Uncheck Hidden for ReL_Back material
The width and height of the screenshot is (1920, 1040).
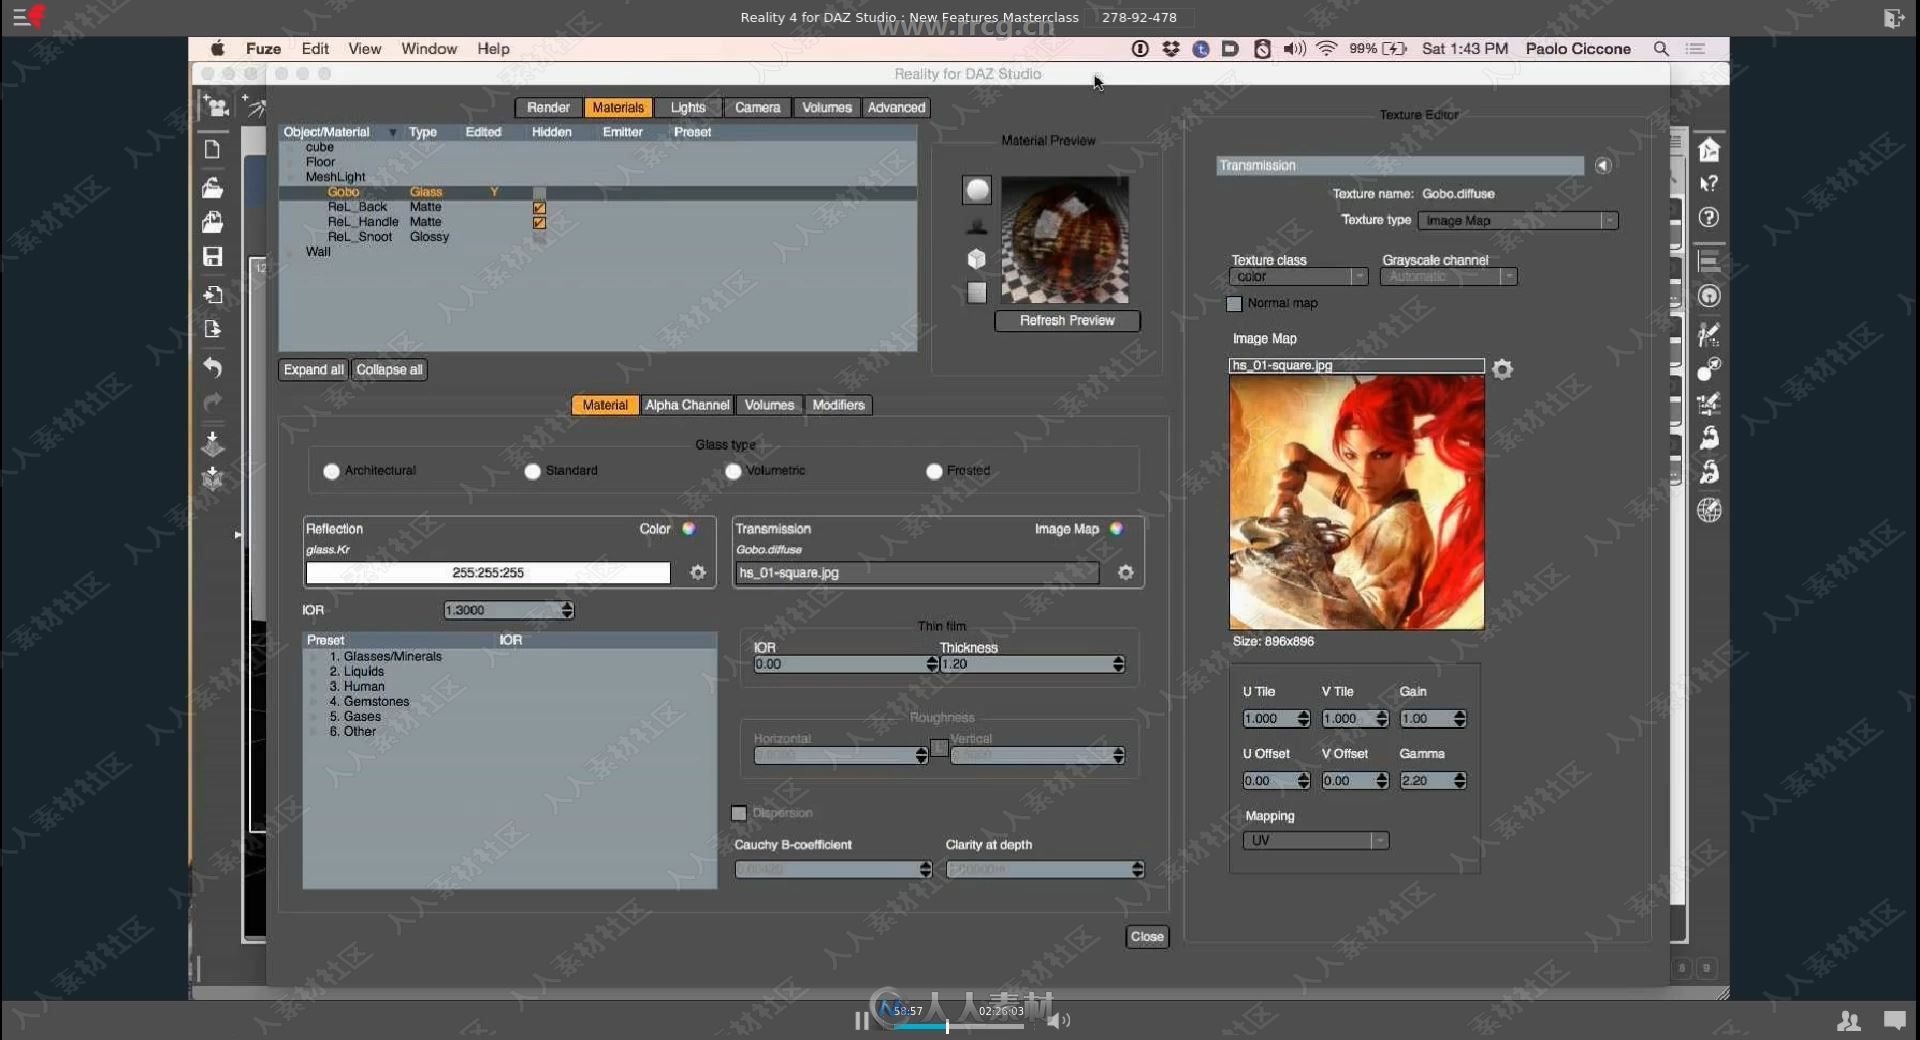point(539,208)
